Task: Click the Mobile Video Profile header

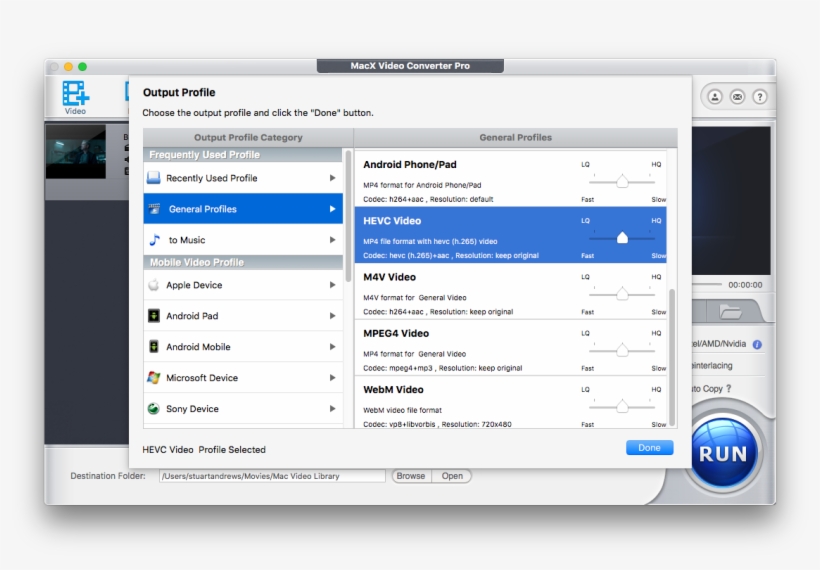Action: coord(243,262)
